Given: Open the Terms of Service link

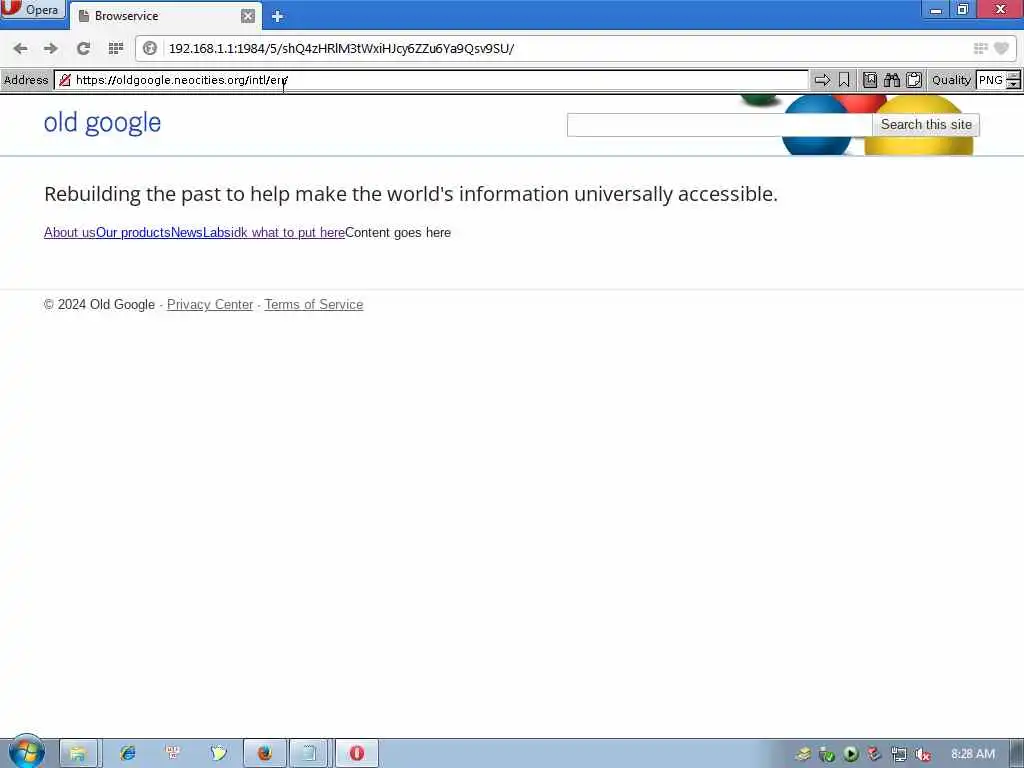Looking at the screenshot, I should click(313, 304).
